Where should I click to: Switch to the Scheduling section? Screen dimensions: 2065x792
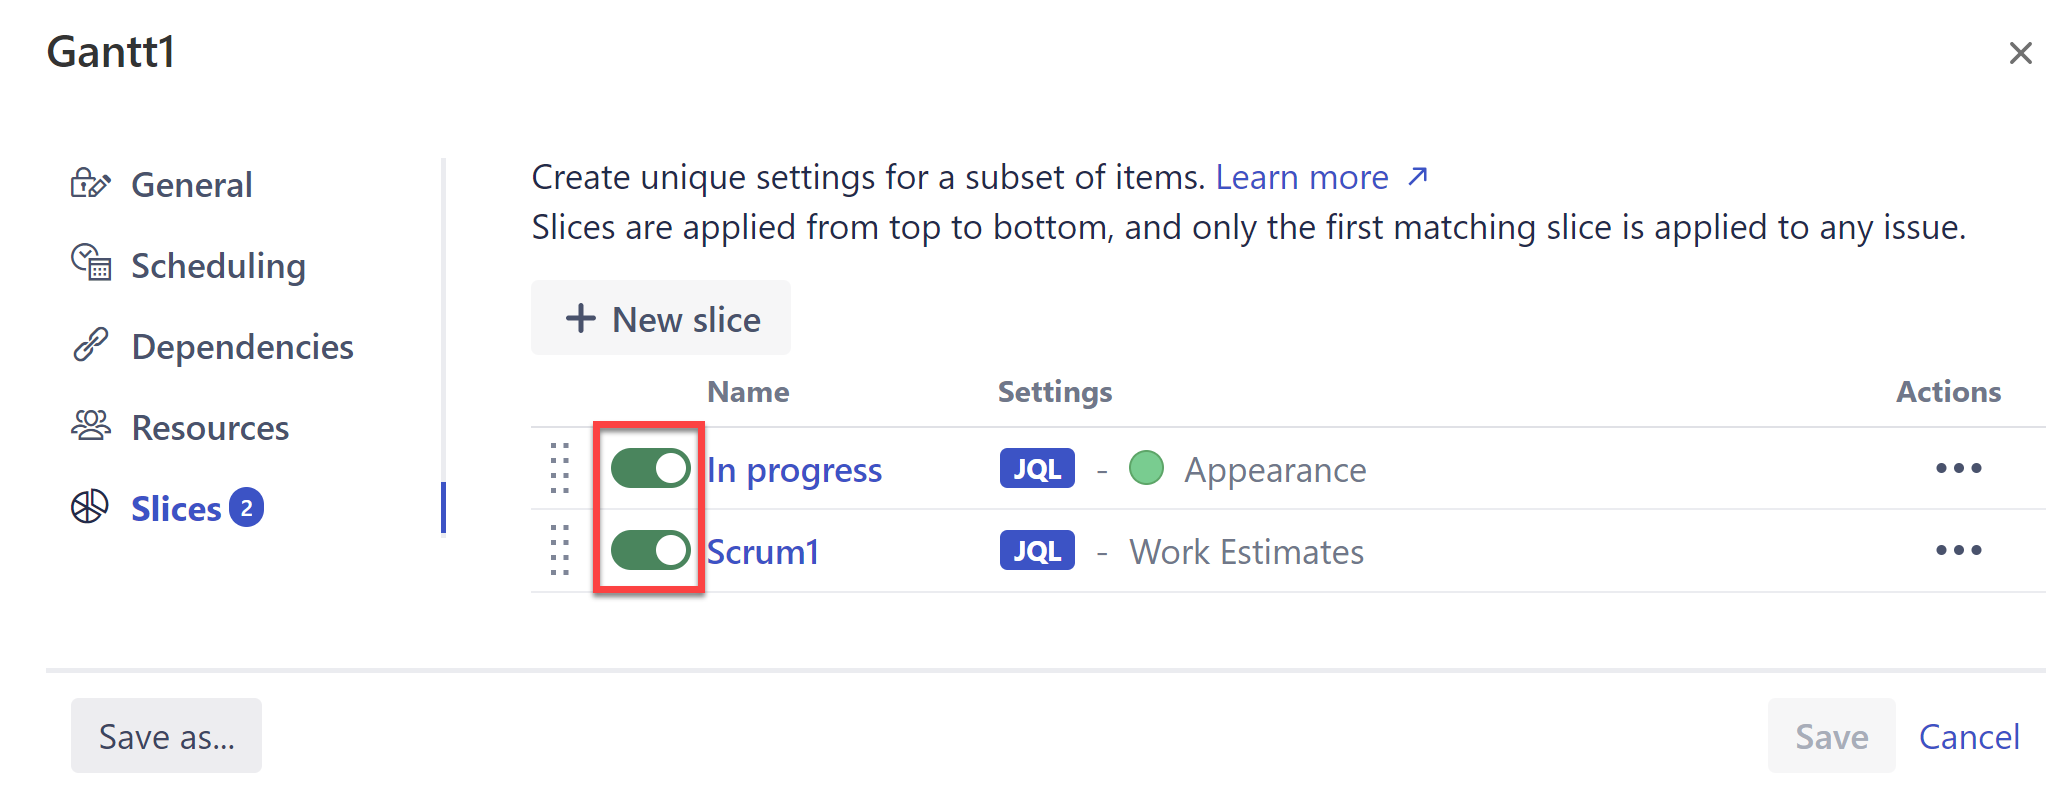[x=218, y=266]
